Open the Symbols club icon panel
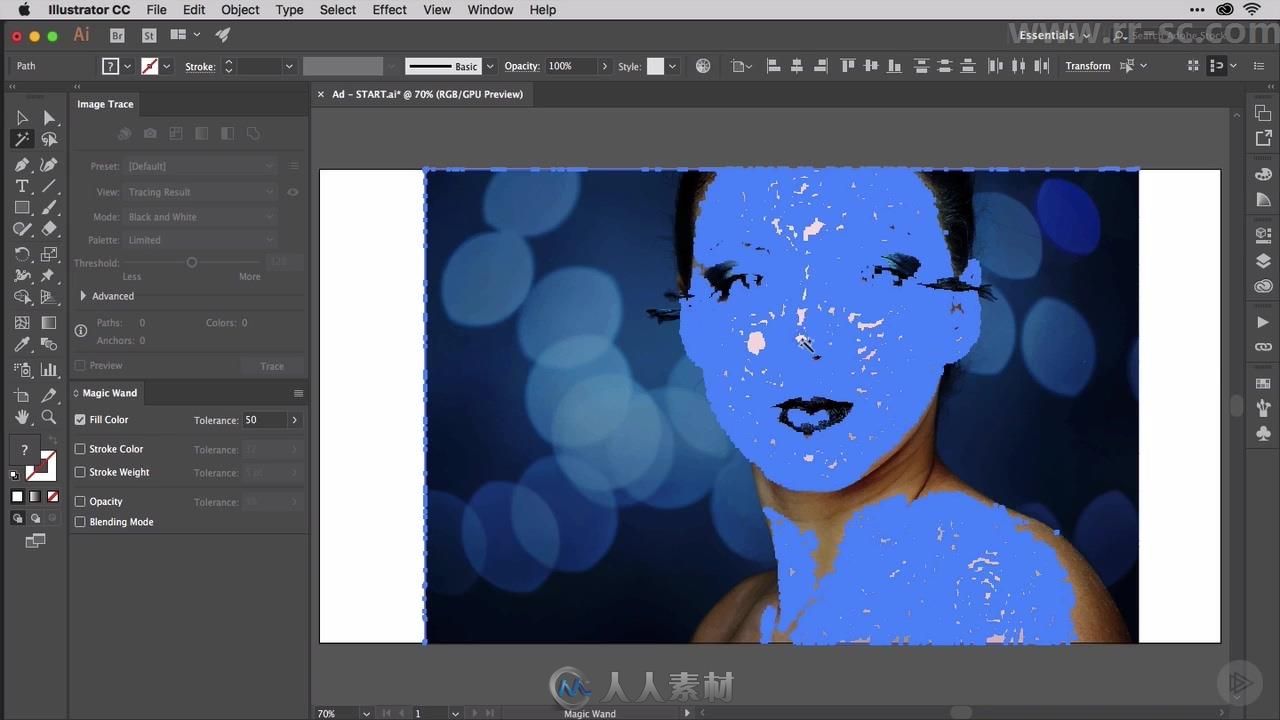The image size is (1280, 720). tap(1263, 434)
